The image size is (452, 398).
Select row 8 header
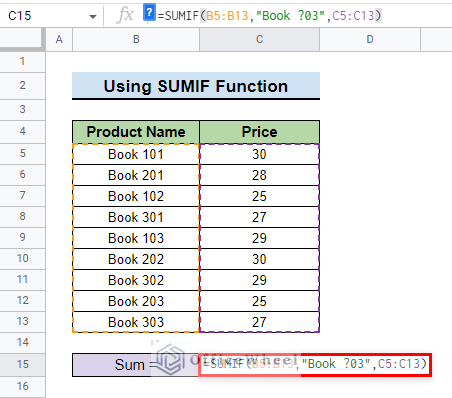click(22, 217)
